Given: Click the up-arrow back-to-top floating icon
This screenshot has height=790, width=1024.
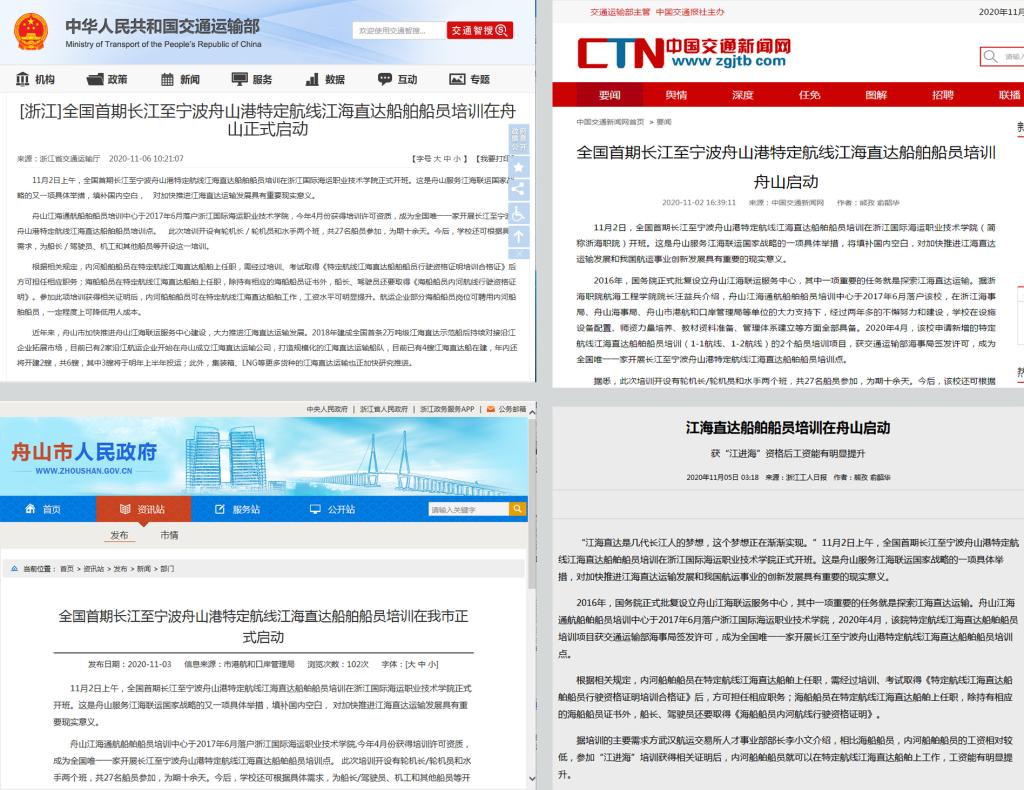Looking at the screenshot, I should (518, 237).
